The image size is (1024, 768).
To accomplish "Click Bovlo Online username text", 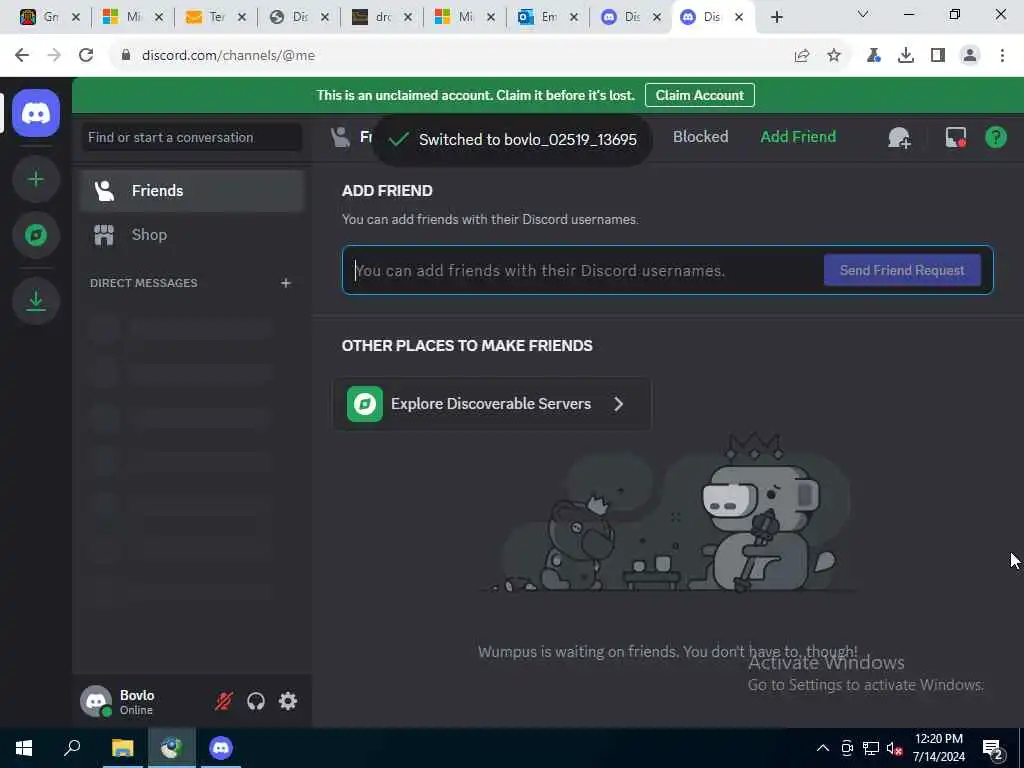I will click(x=136, y=702).
